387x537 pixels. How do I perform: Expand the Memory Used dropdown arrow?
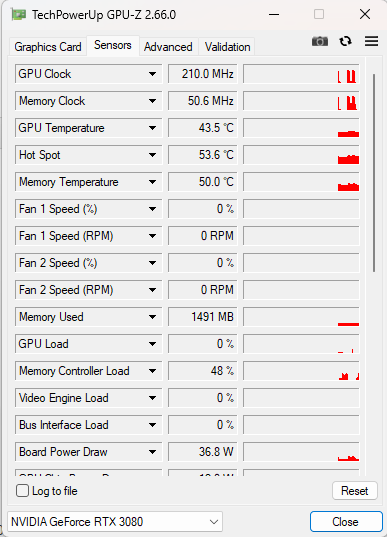pyautogui.click(x=152, y=317)
